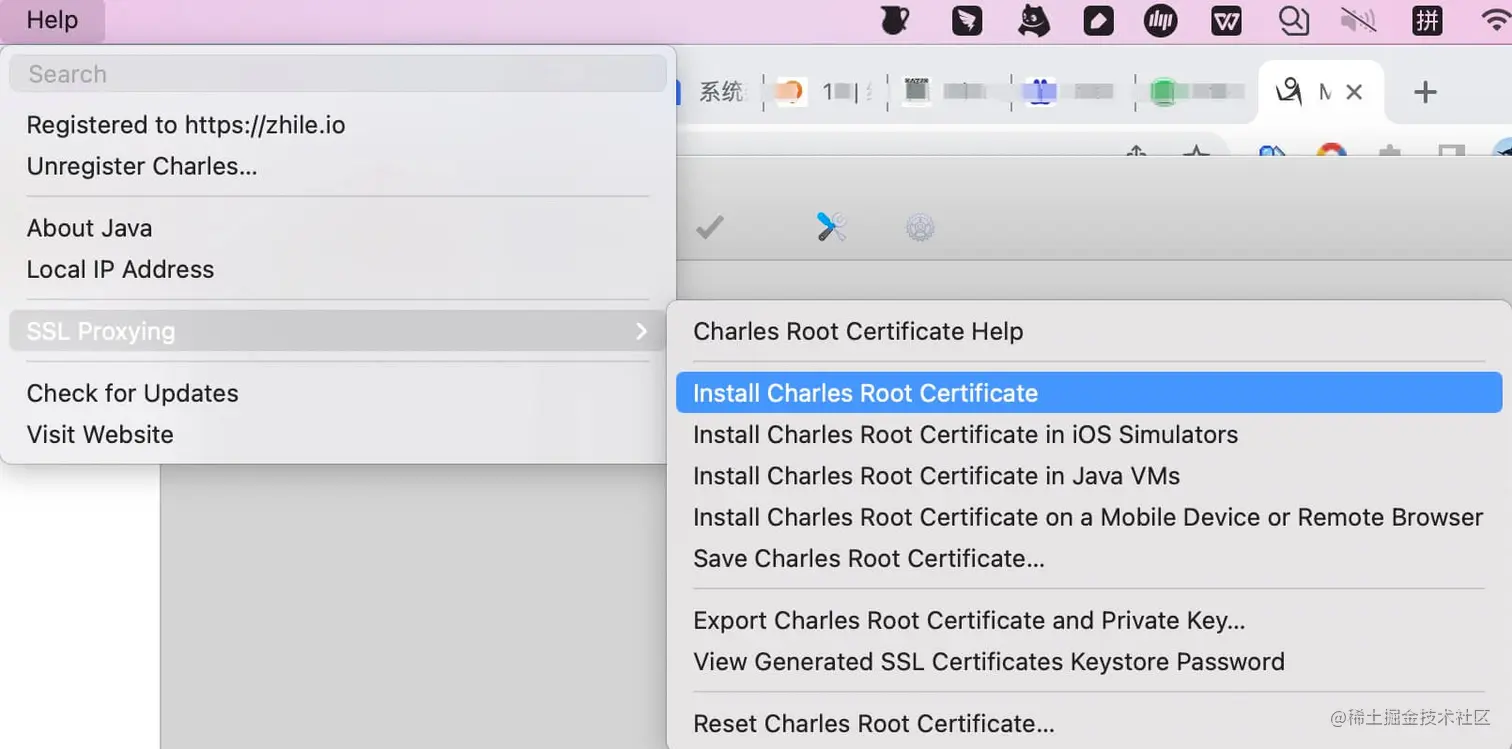The height and width of the screenshot is (749, 1512).
Task: Click the round waveform audio icon in menu bar
Action: coord(1161,20)
